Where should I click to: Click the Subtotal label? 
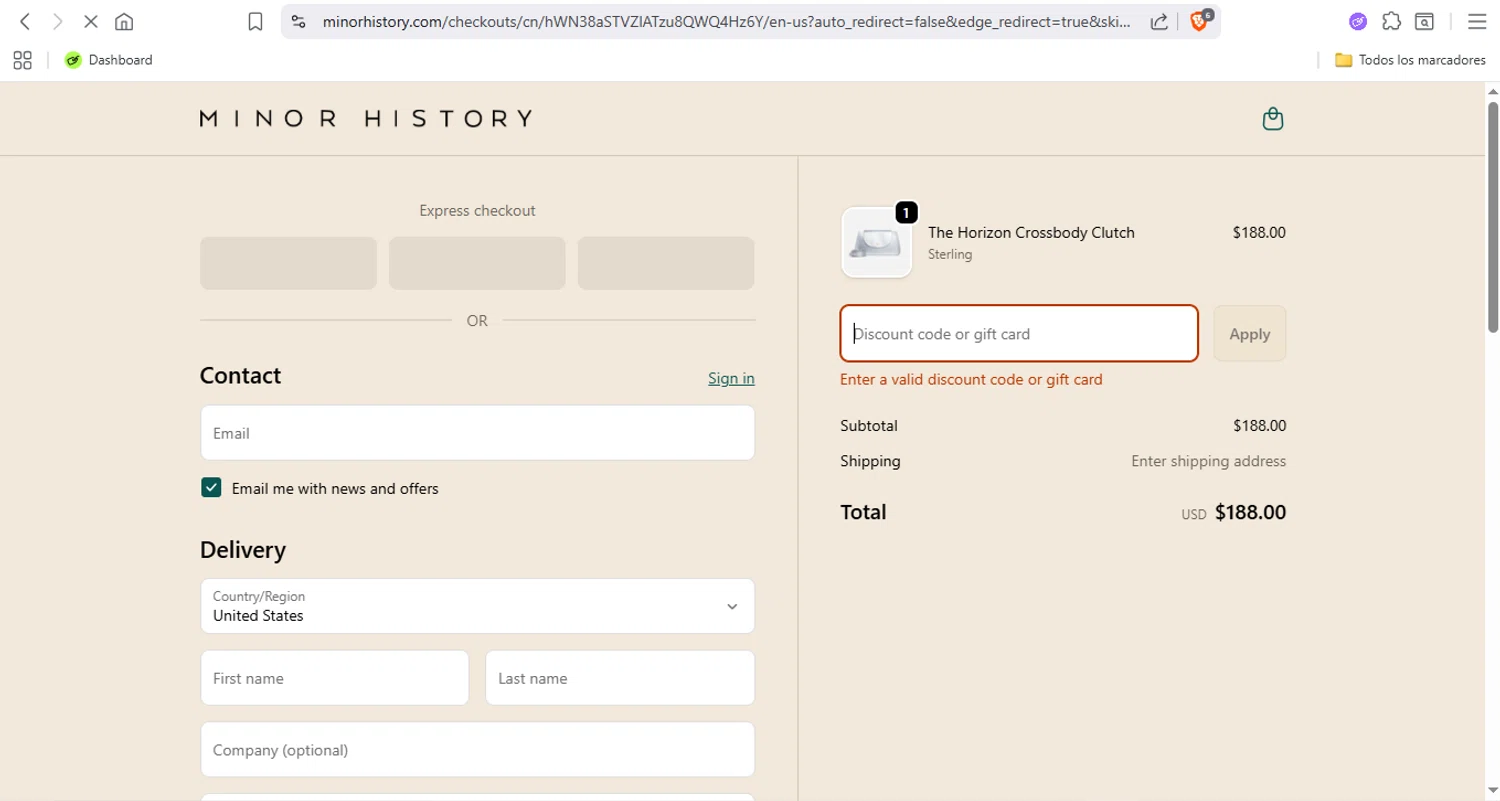click(869, 426)
